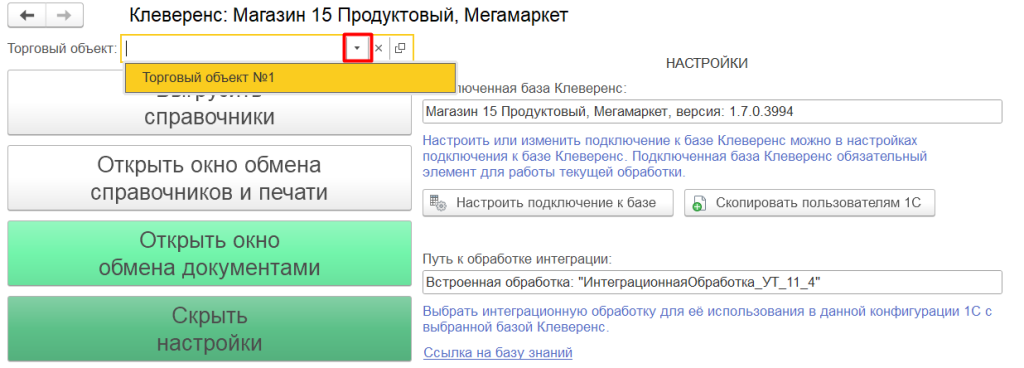Screen dimensions: 1024x368
Task: Clear the Торговый объект field with X
Action: tap(379, 48)
